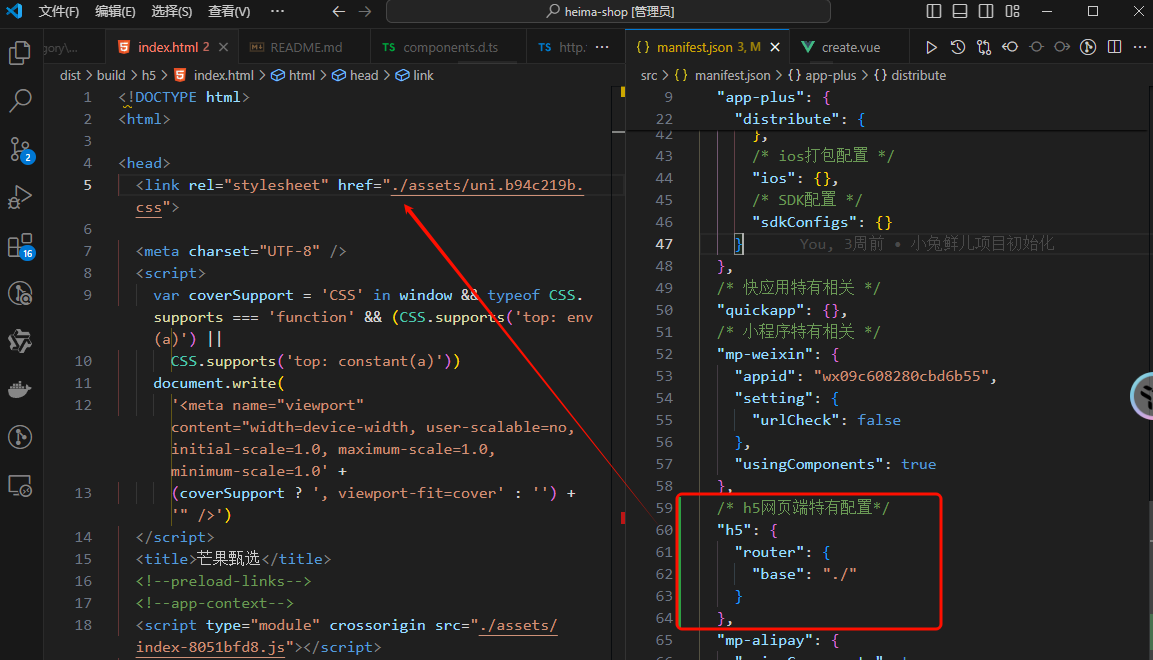The width and height of the screenshot is (1153, 660).
Task: Go forward with title bar right arrow
Action: (x=365, y=11)
